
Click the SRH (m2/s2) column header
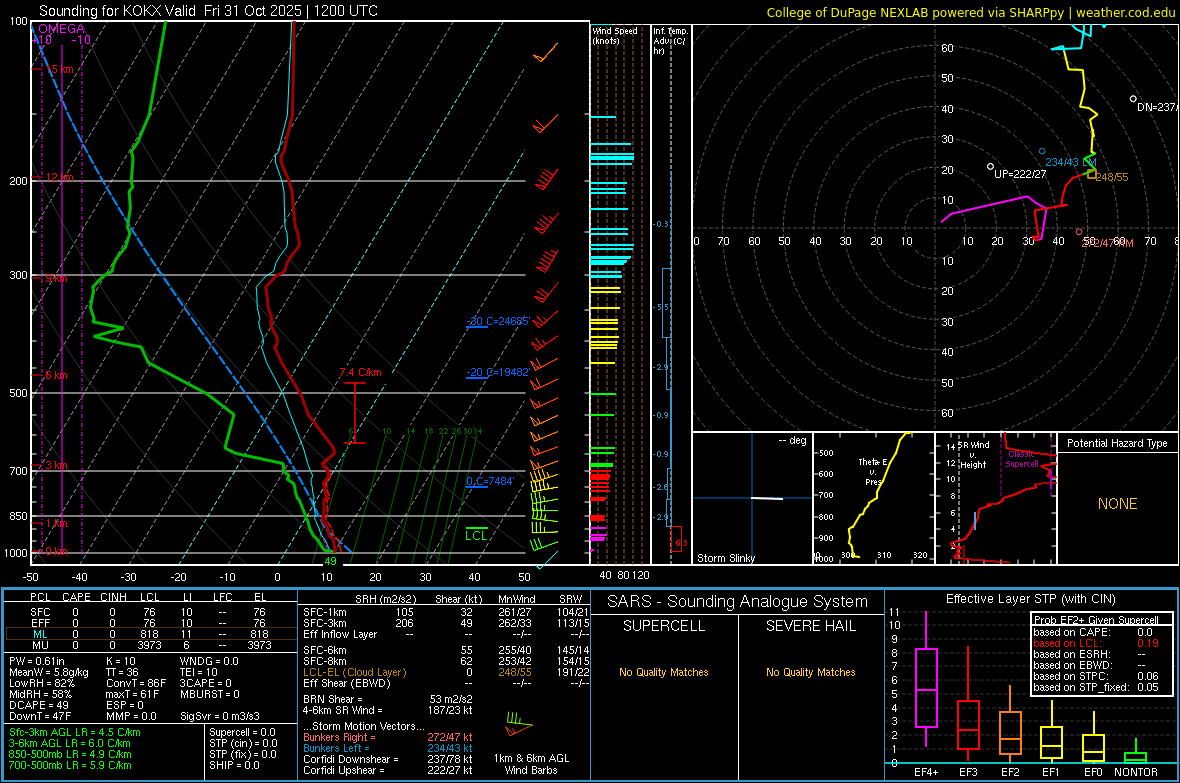[385, 599]
